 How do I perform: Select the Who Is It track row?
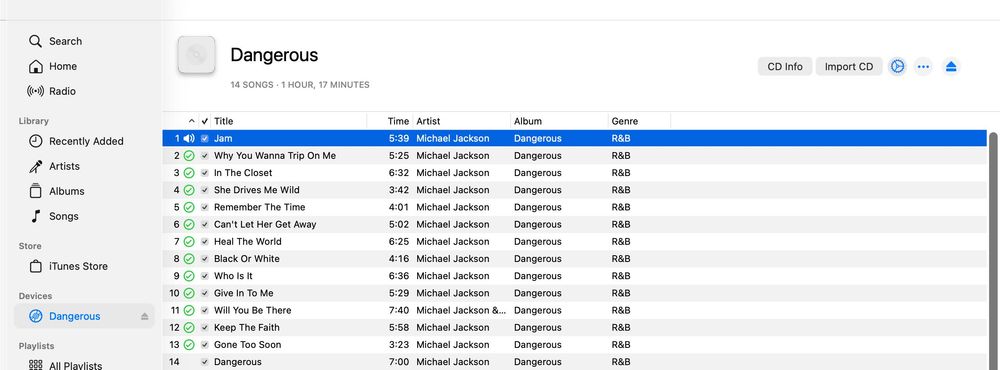click(574, 276)
